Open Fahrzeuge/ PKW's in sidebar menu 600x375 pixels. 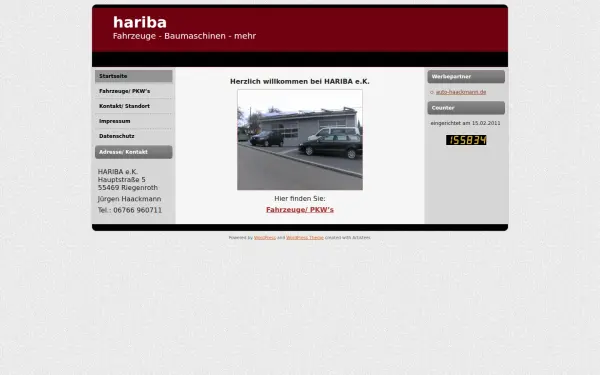coord(134,91)
